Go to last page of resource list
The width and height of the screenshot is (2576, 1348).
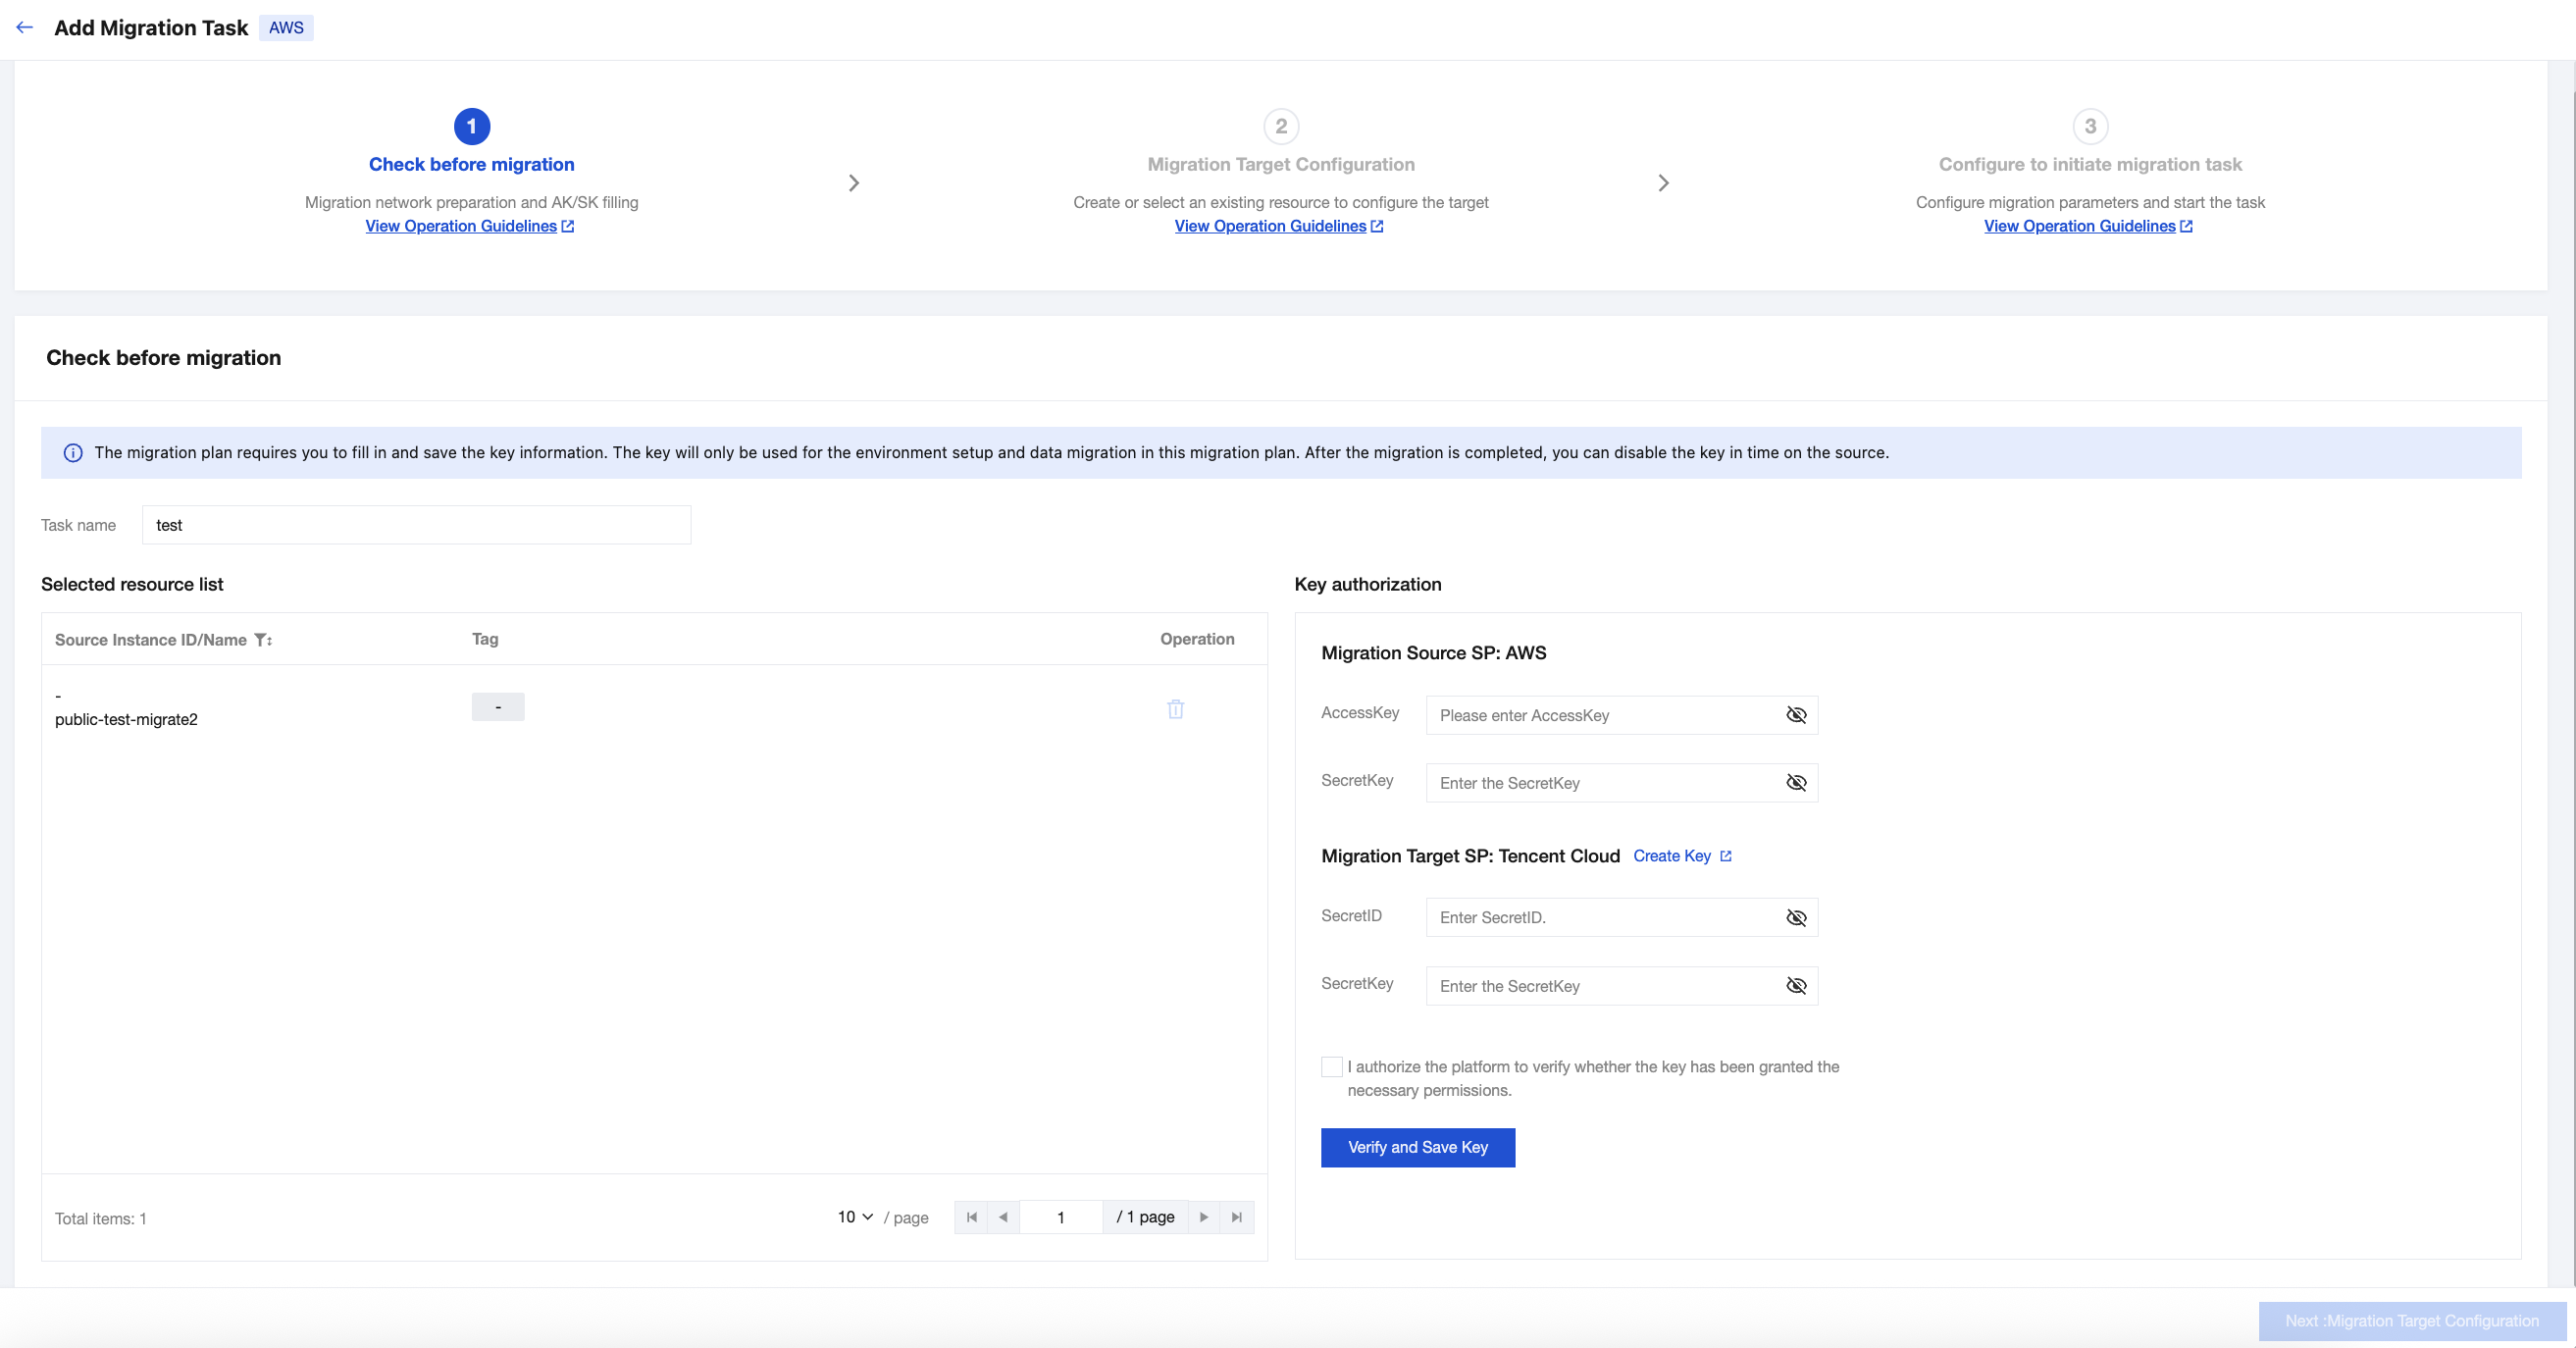click(x=1236, y=1217)
